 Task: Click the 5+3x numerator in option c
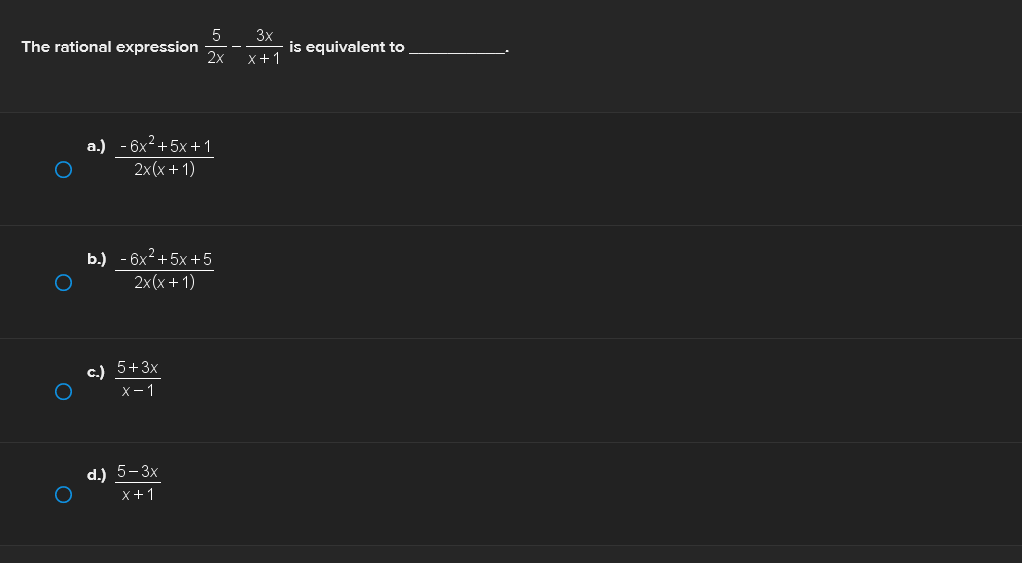pos(138,368)
